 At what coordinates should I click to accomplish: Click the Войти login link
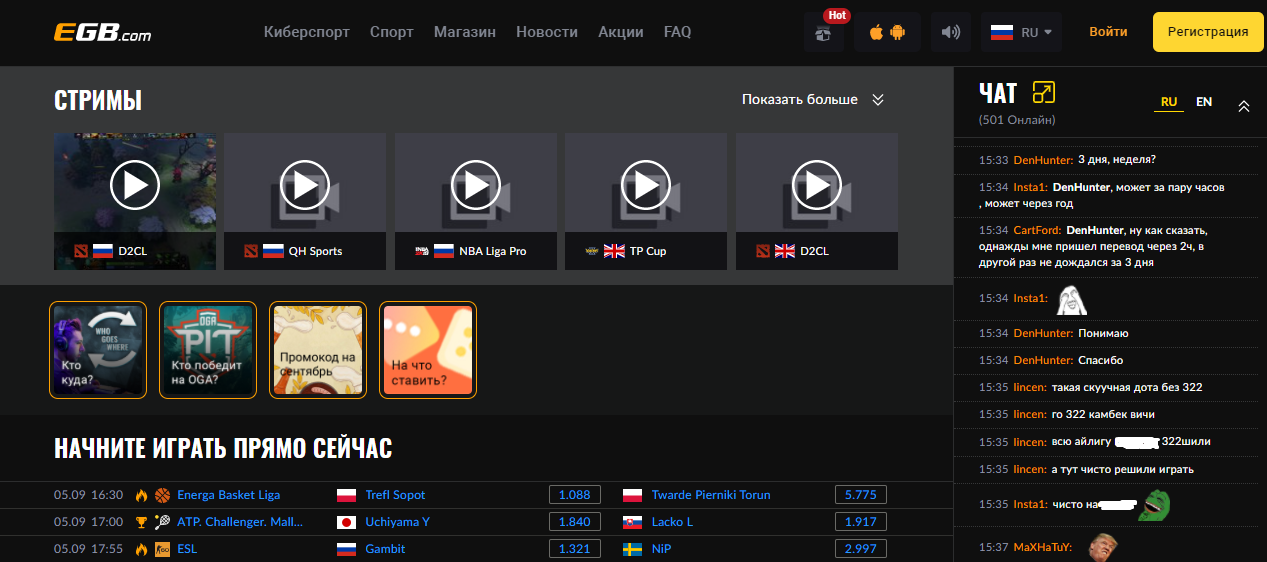point(1108,32)
